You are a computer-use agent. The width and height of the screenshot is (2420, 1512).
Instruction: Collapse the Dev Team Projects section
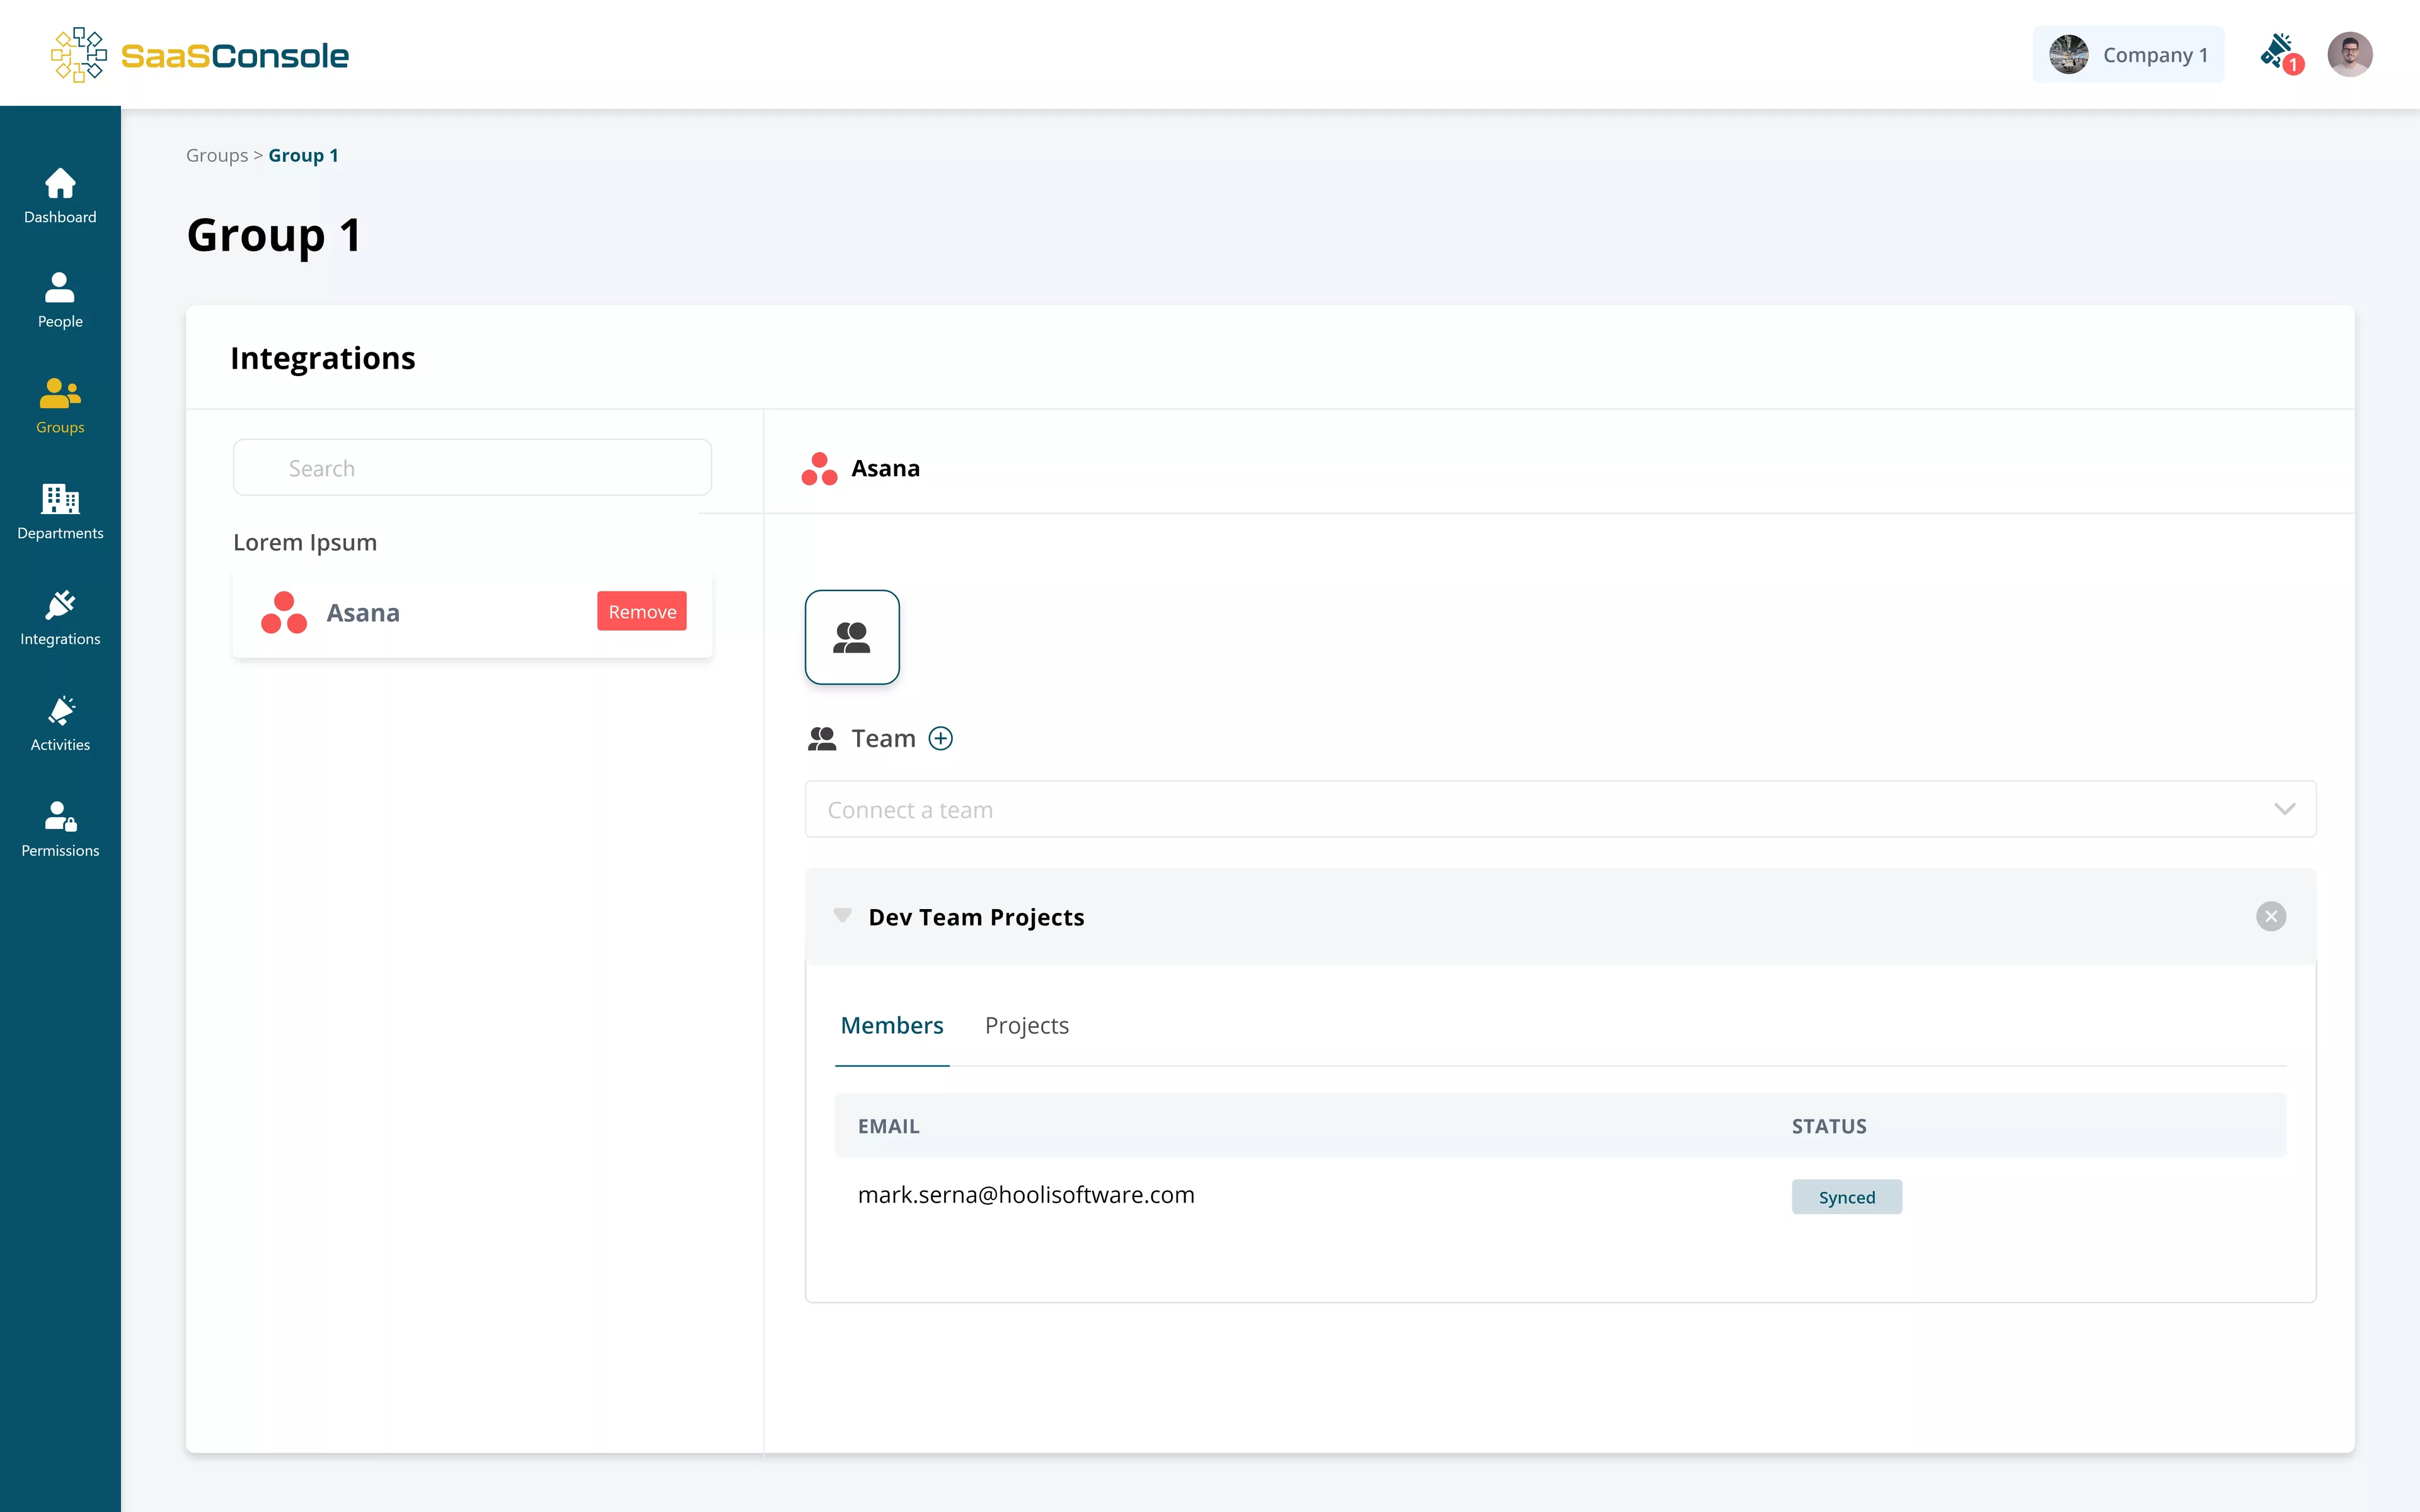[x=842, y=915]
